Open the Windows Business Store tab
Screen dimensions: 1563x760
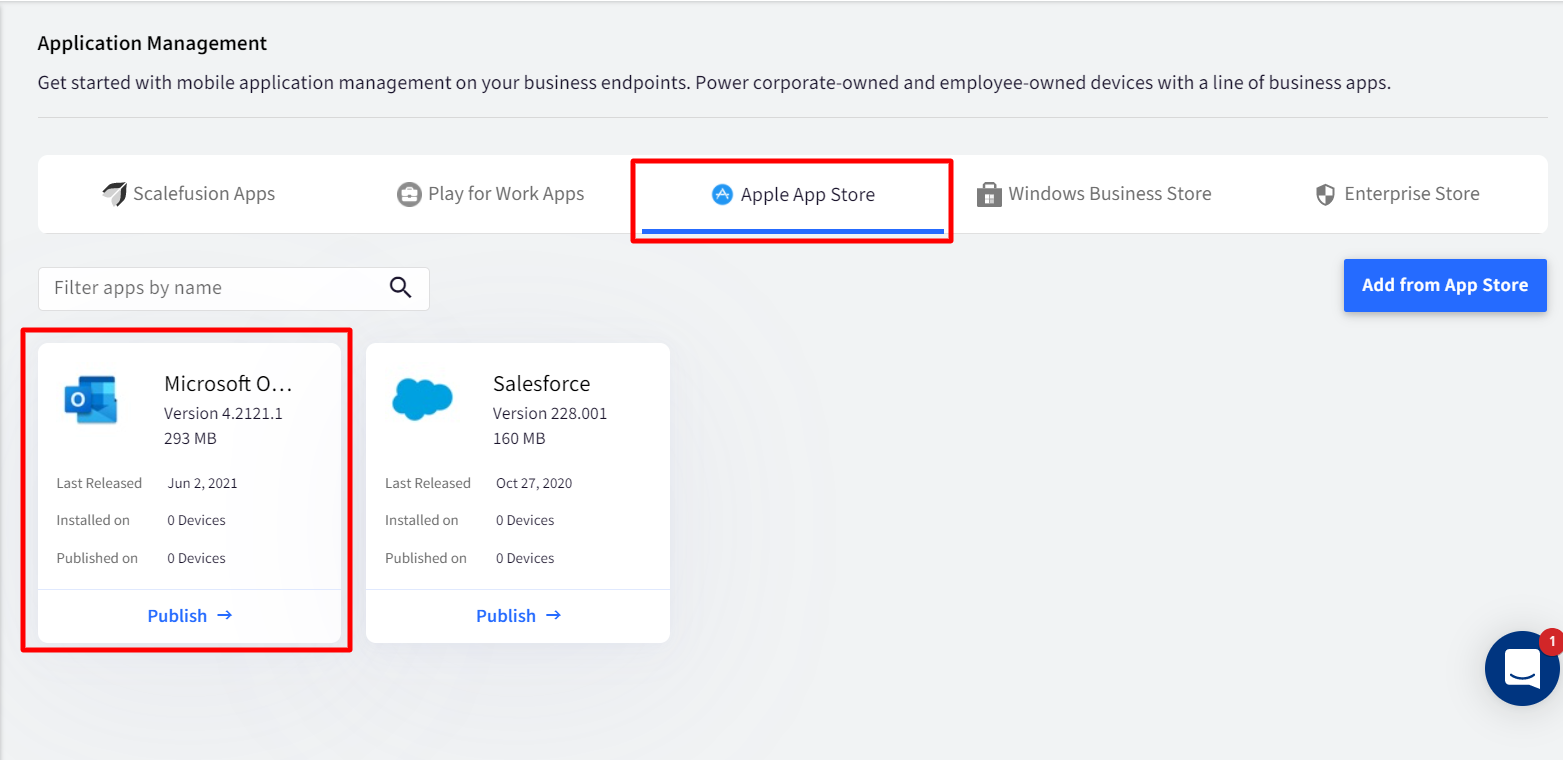(x=1094, y=194)
